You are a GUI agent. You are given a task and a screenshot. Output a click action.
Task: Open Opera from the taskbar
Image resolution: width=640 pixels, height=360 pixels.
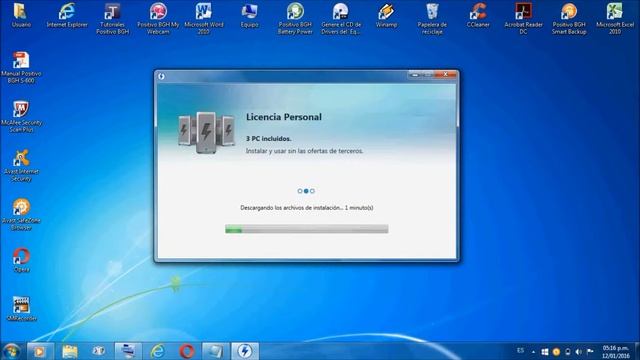(187, 351)
